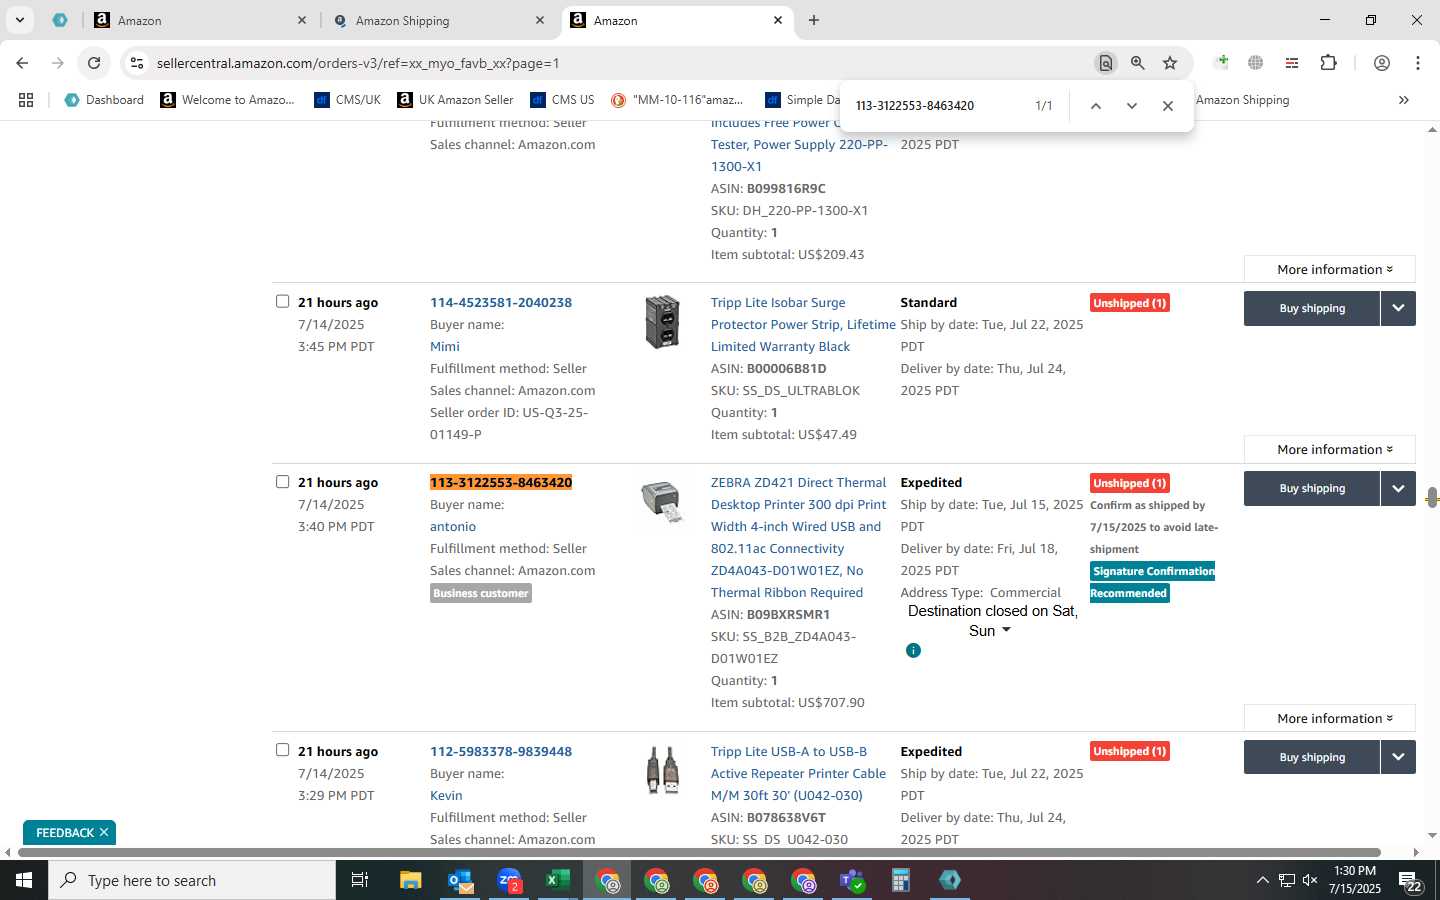The height and width of the screenshot is (900, 1440).
Task: Open the Chrome profile icon
Action: pos(1382,63)
